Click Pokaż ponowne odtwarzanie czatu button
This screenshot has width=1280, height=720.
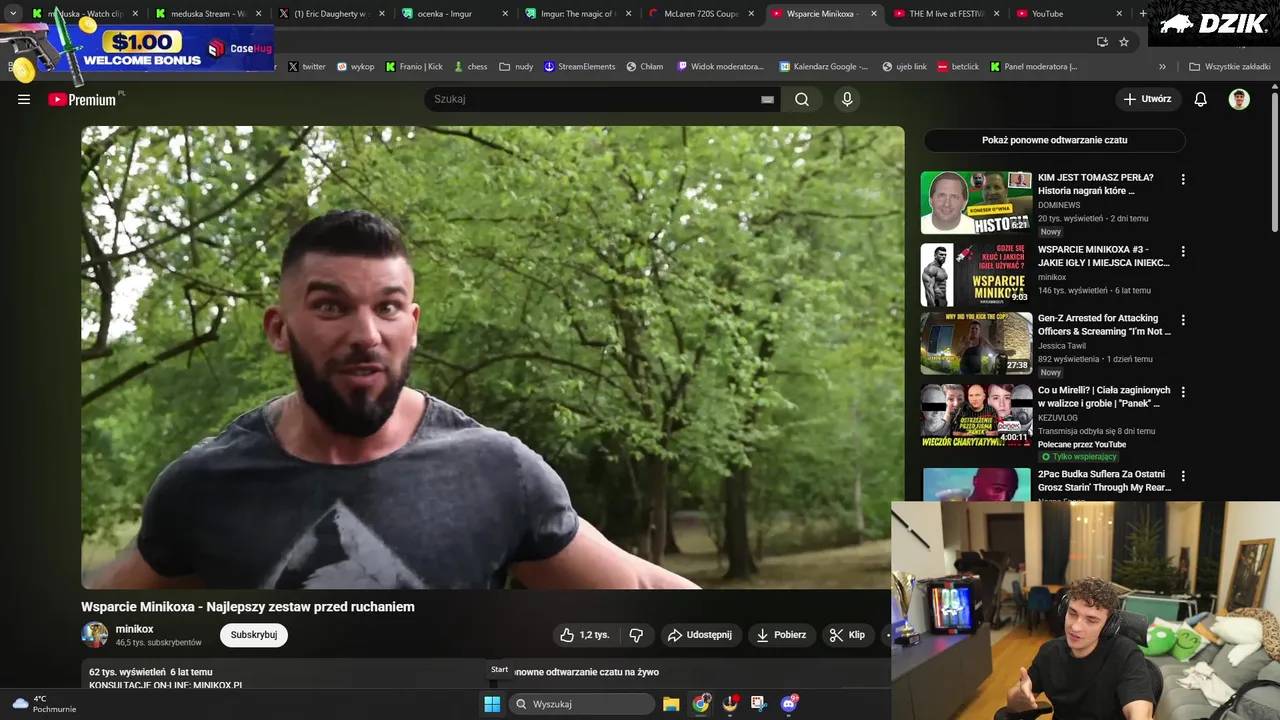click(x=1054, y=140)
